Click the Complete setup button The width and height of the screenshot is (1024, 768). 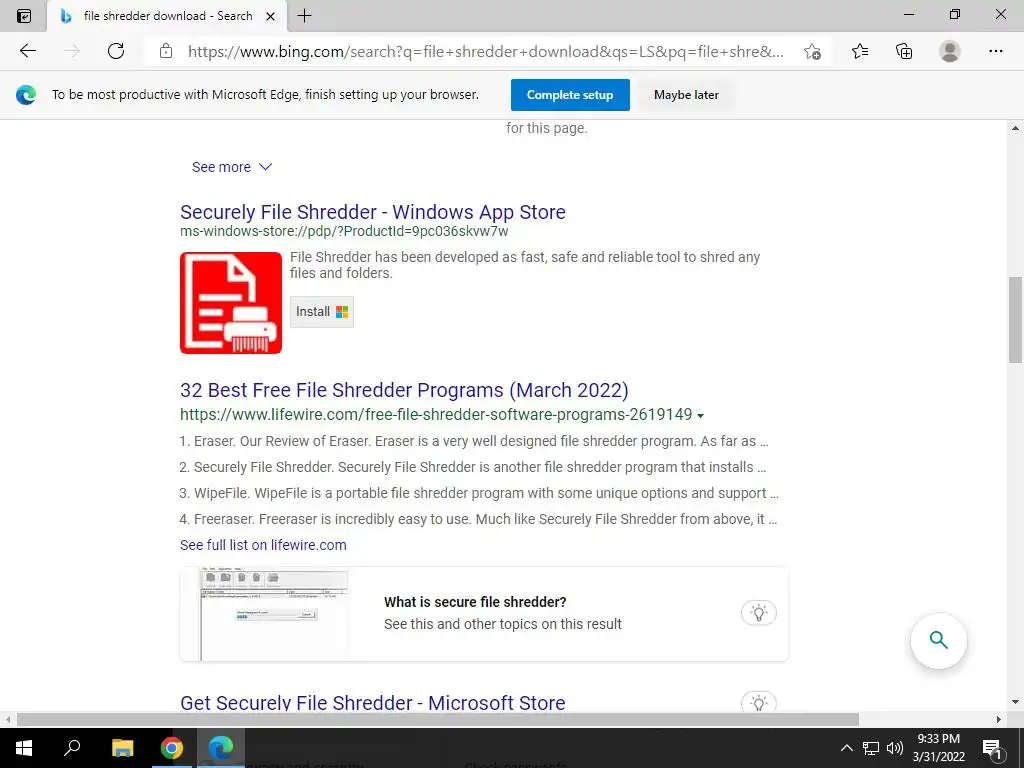click(x=570, y=95)
